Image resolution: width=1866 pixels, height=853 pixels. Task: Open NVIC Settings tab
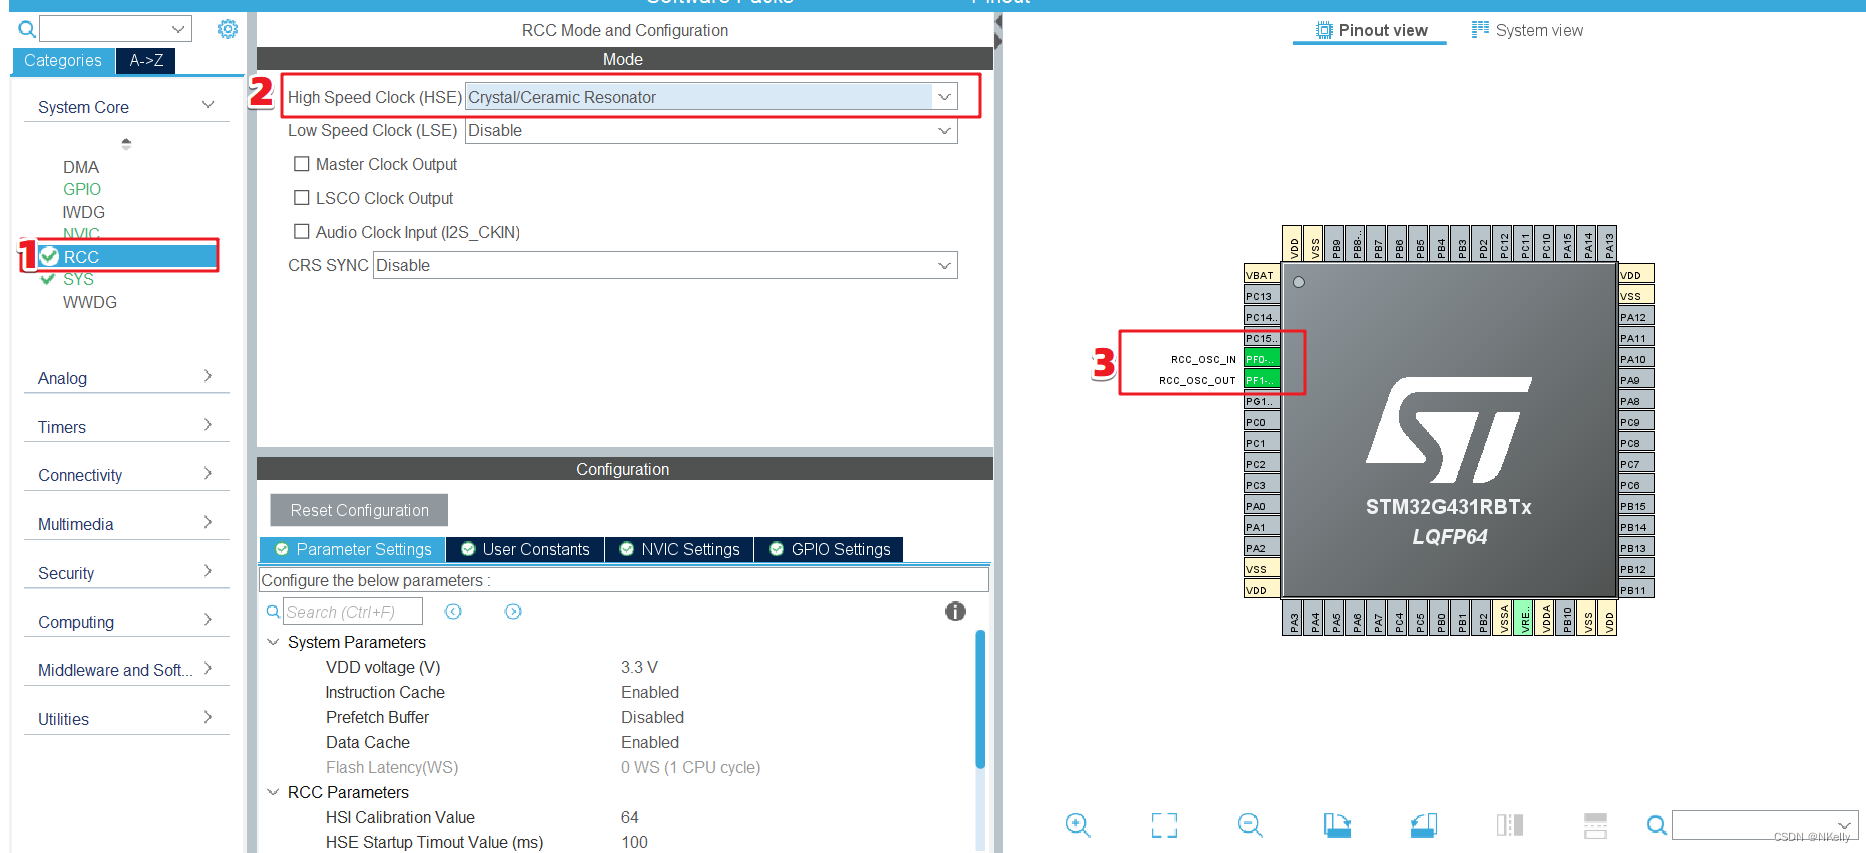coord(679,549)
